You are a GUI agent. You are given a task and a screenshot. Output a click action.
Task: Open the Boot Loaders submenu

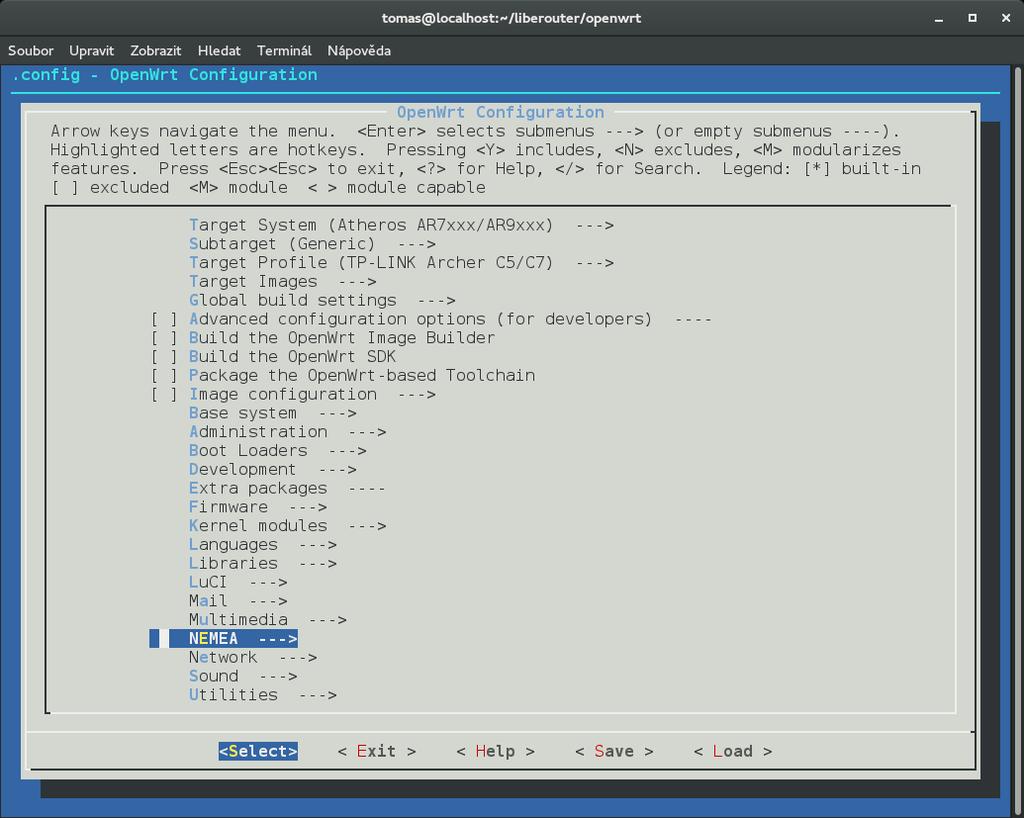click(x=278, y=451)
